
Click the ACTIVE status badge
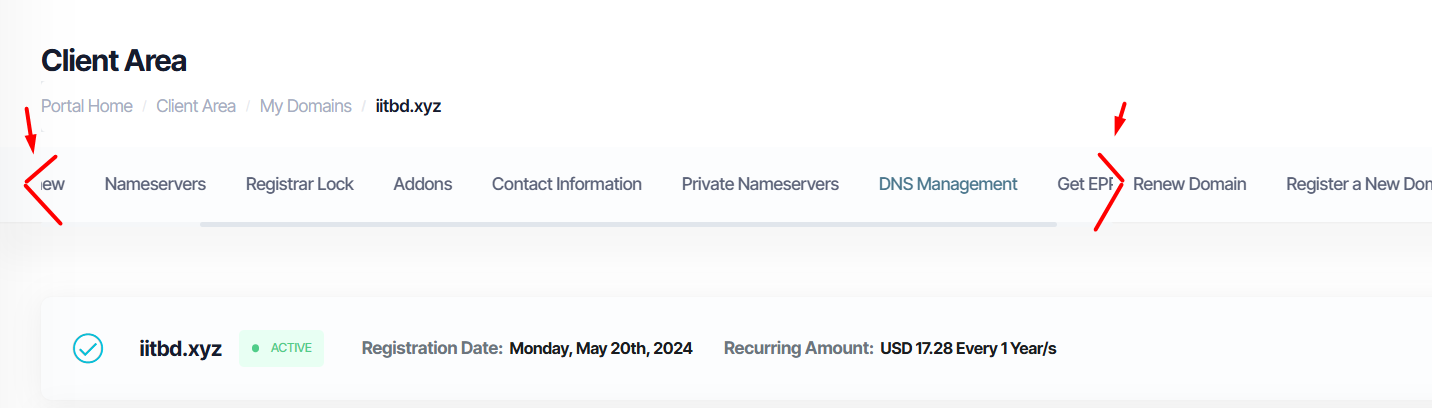pos(281,348)
